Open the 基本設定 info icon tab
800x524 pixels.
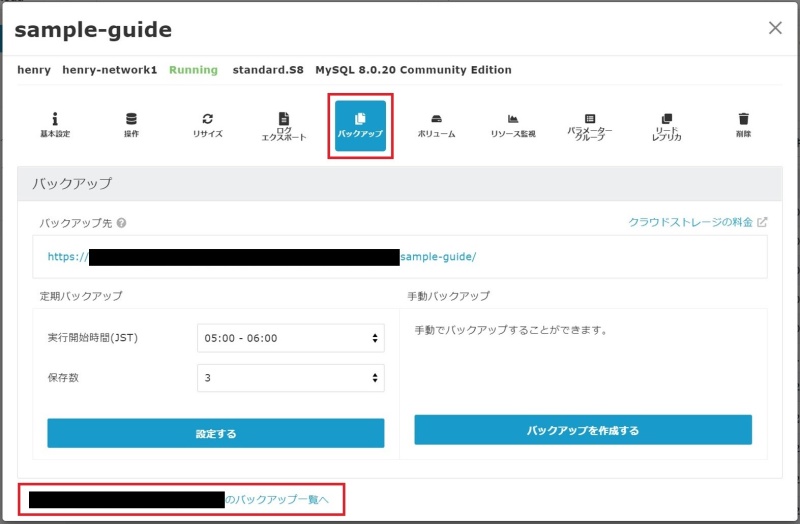click(x=55, y=125)
